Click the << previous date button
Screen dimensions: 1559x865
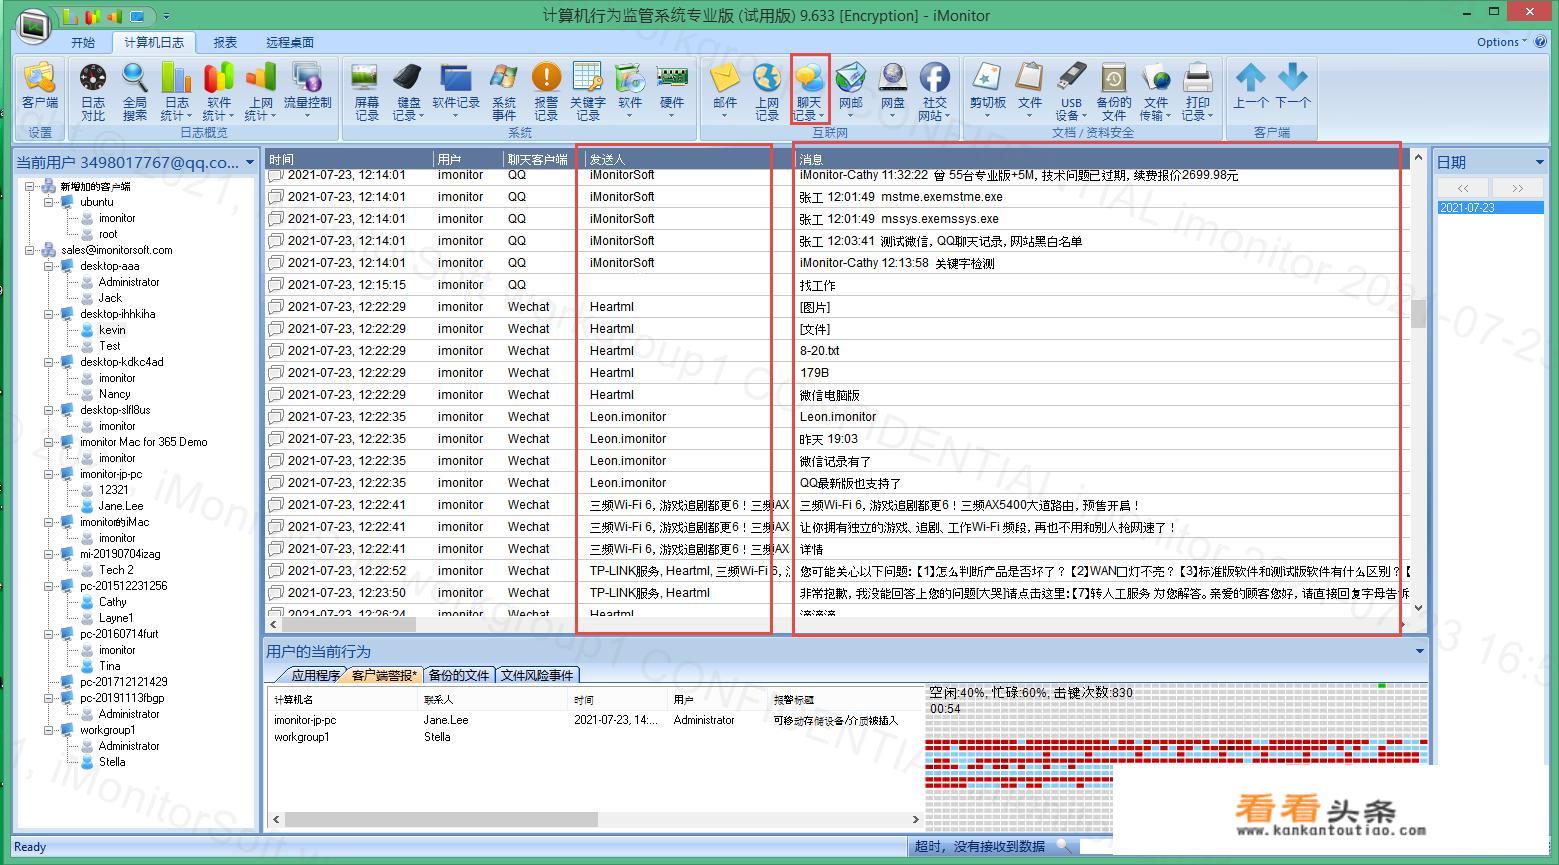[x=1463, y=188]
